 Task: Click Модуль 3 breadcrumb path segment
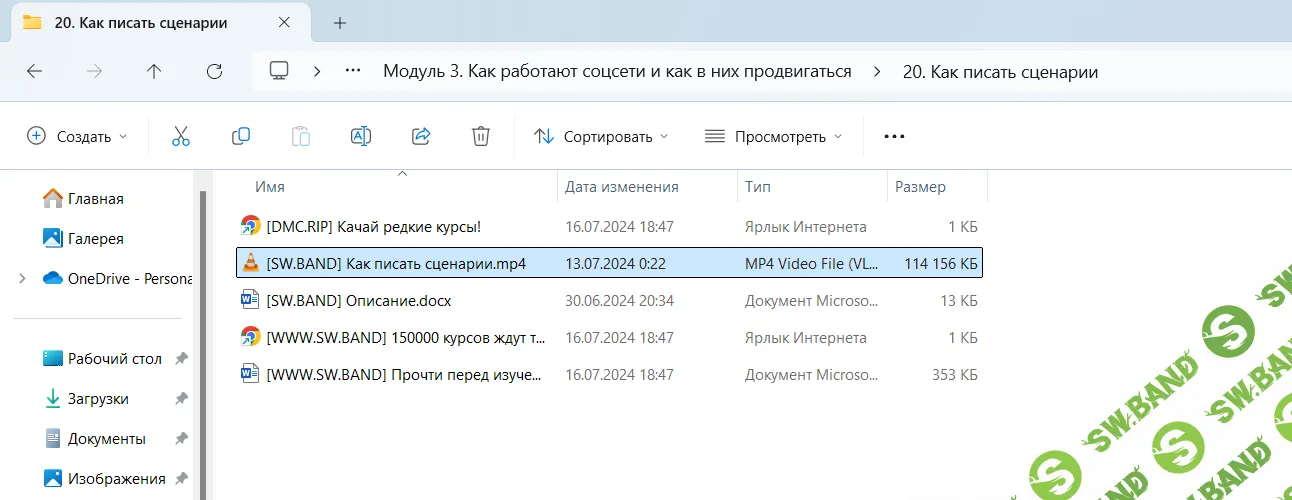(617, 71)
